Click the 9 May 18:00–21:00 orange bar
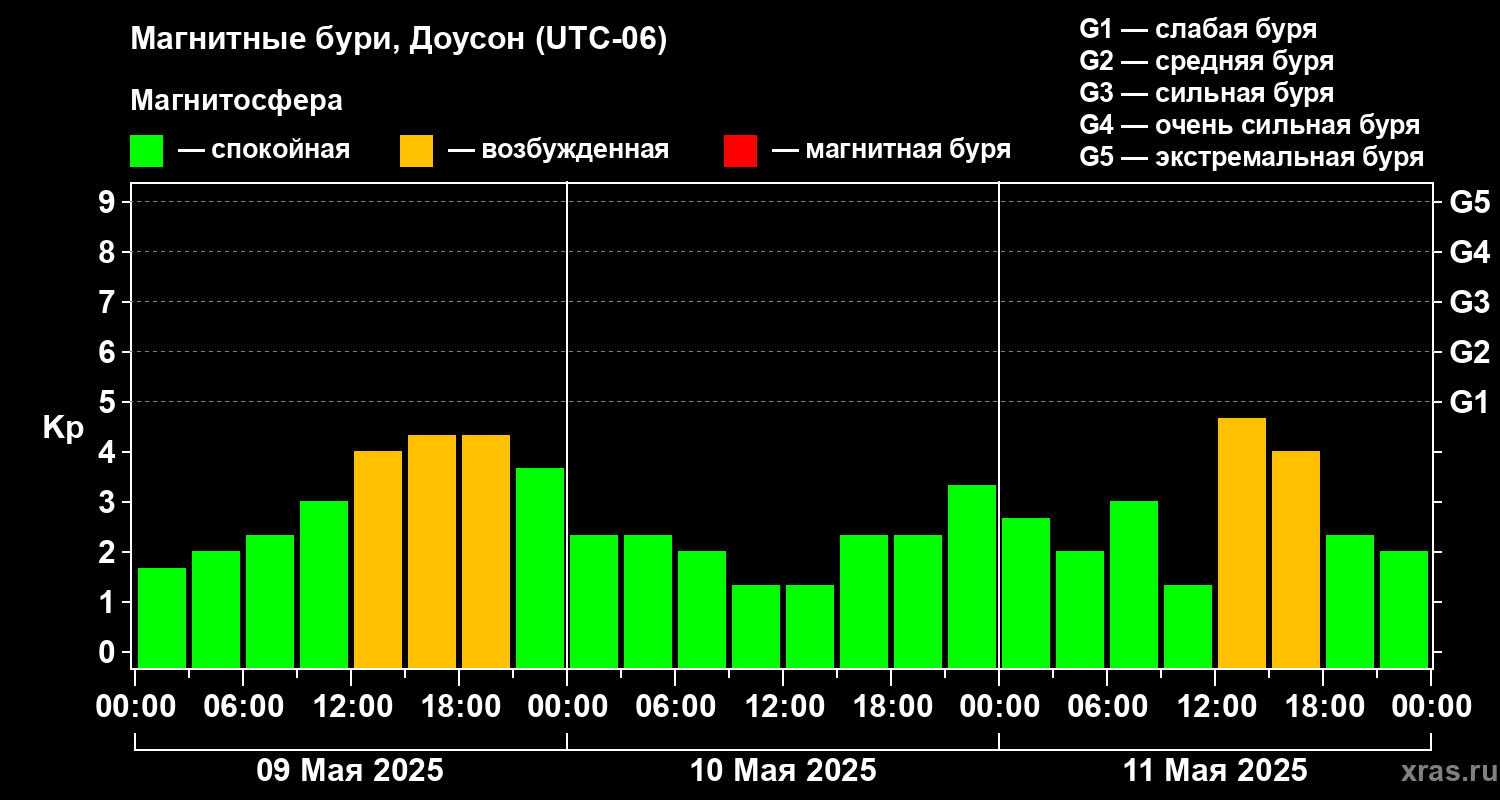 (x=486, y=551)
